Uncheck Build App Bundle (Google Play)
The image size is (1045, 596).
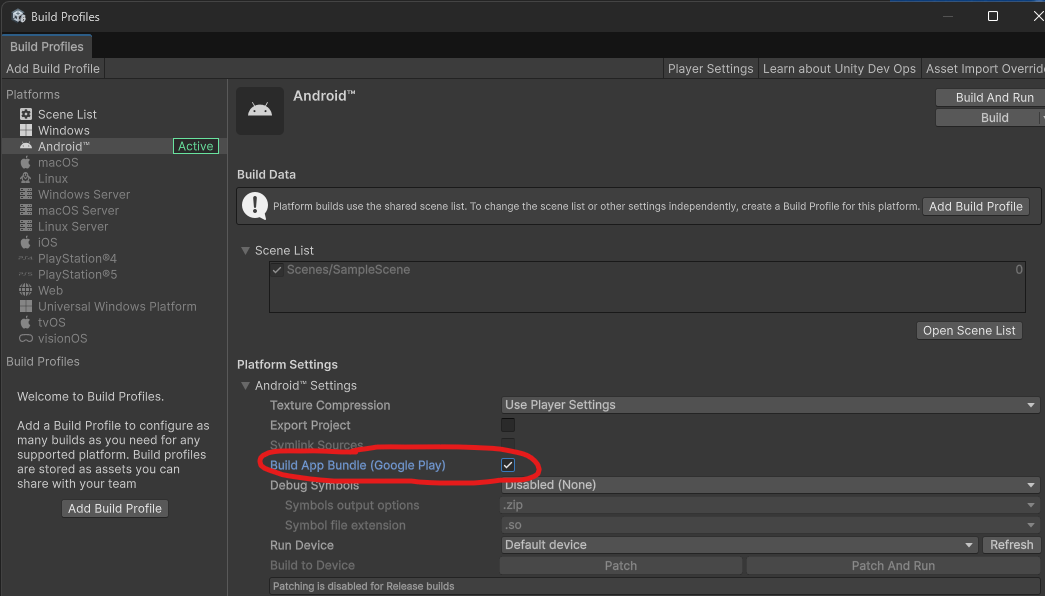pyautogui.click(x=508, y=465)
